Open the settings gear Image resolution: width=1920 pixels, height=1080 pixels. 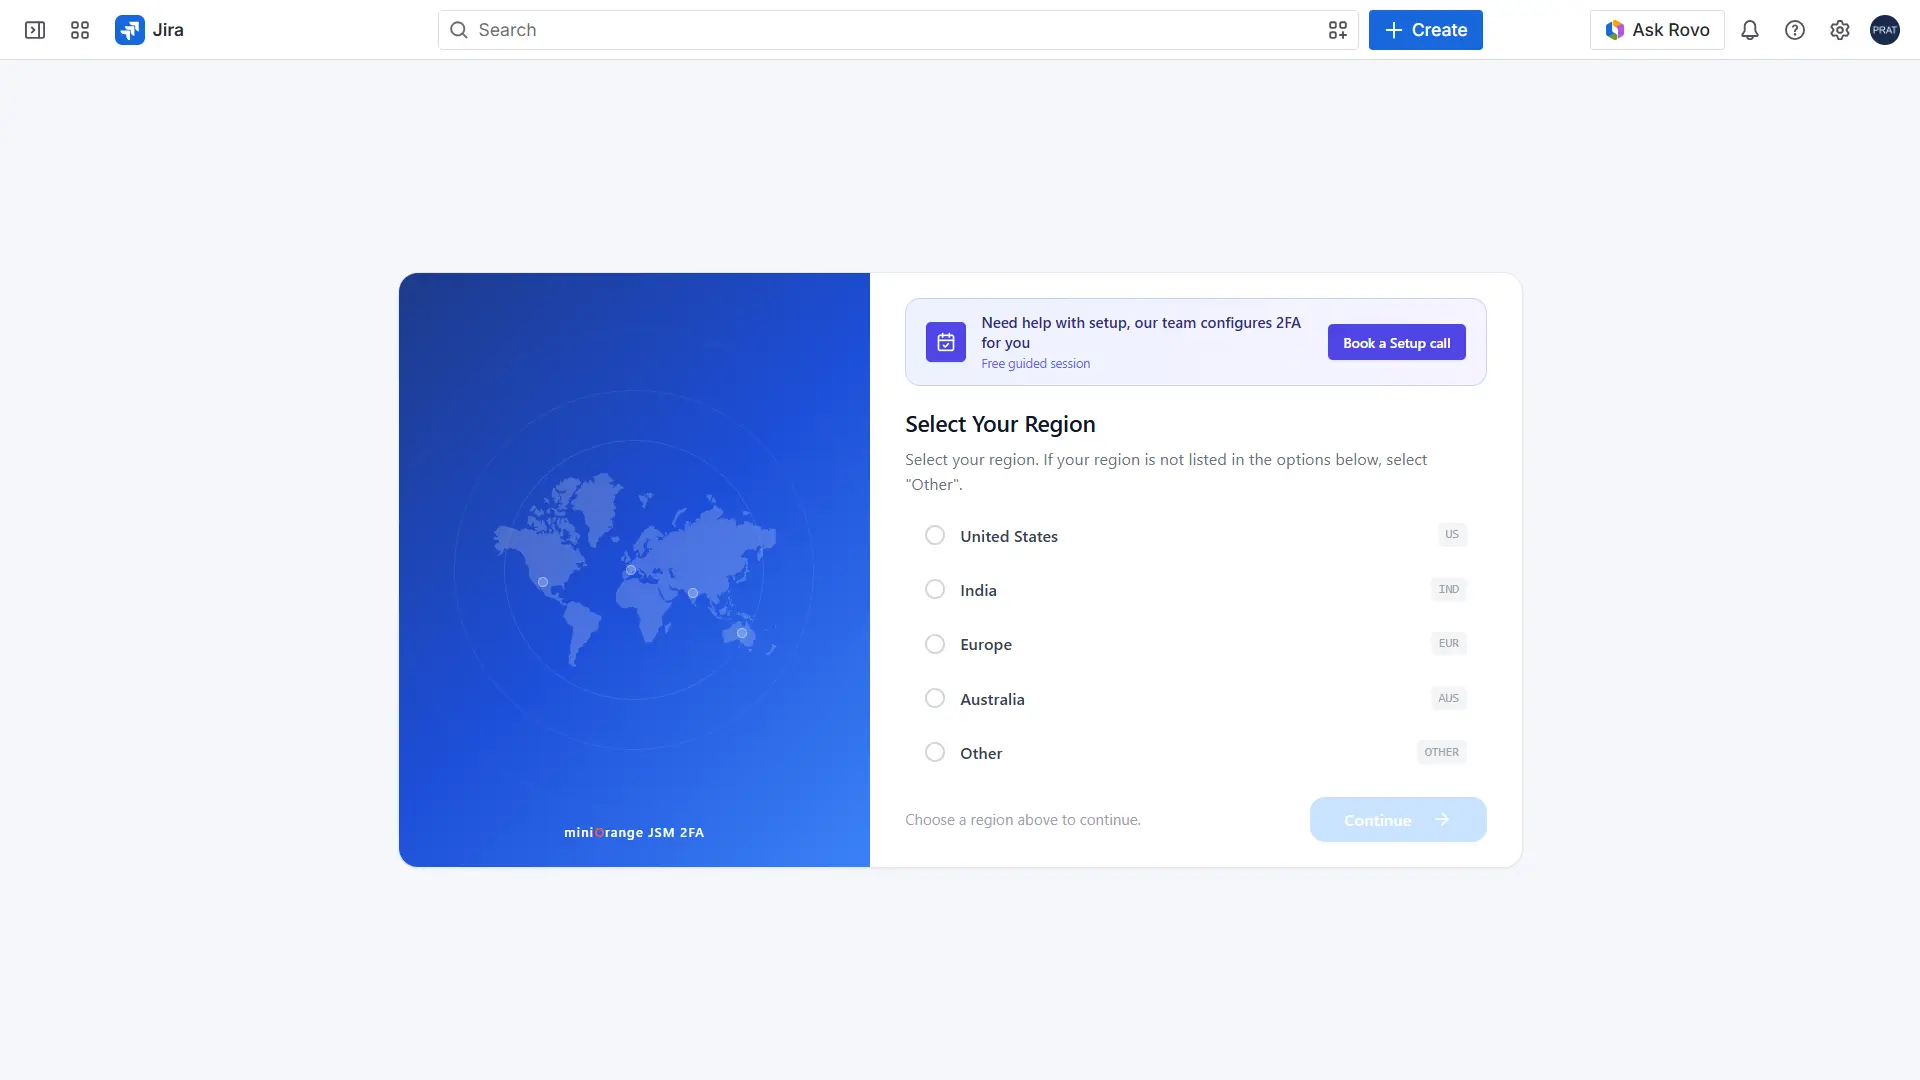pyautogui.click(x=1840, y=30)
